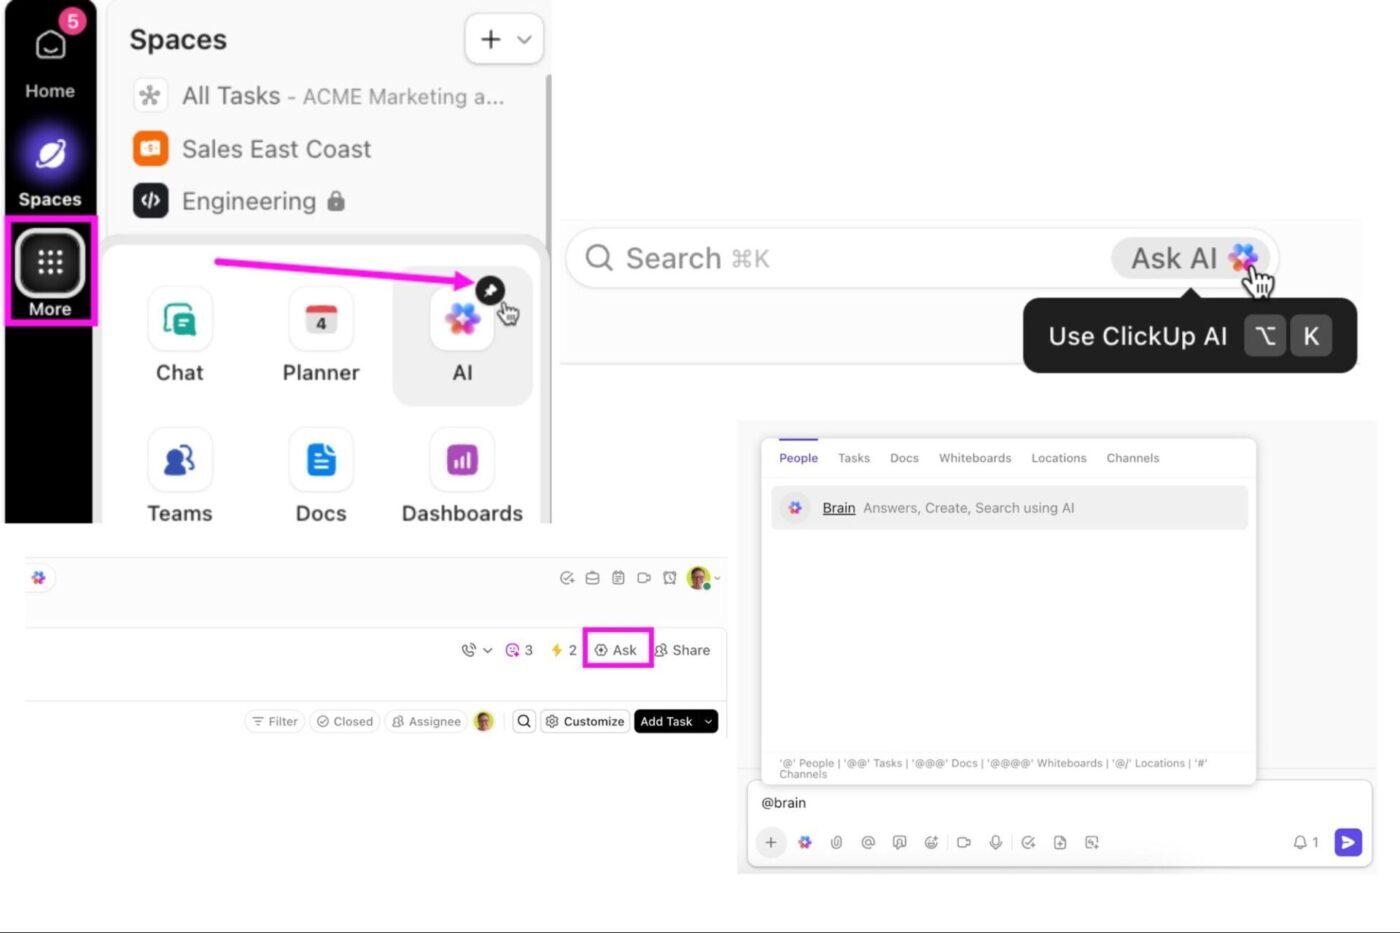Open Home from the black sidebar
This screenshot has width=1400, height=933.
(49, 60)
